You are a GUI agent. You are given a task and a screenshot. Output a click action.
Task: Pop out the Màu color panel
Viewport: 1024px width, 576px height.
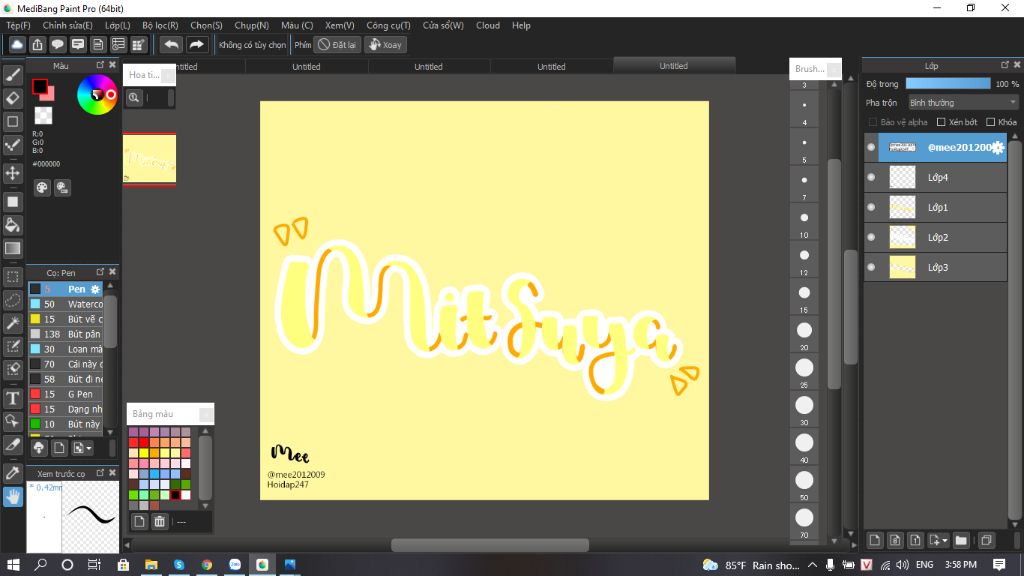pyautogui.click(x=100, y=65)
